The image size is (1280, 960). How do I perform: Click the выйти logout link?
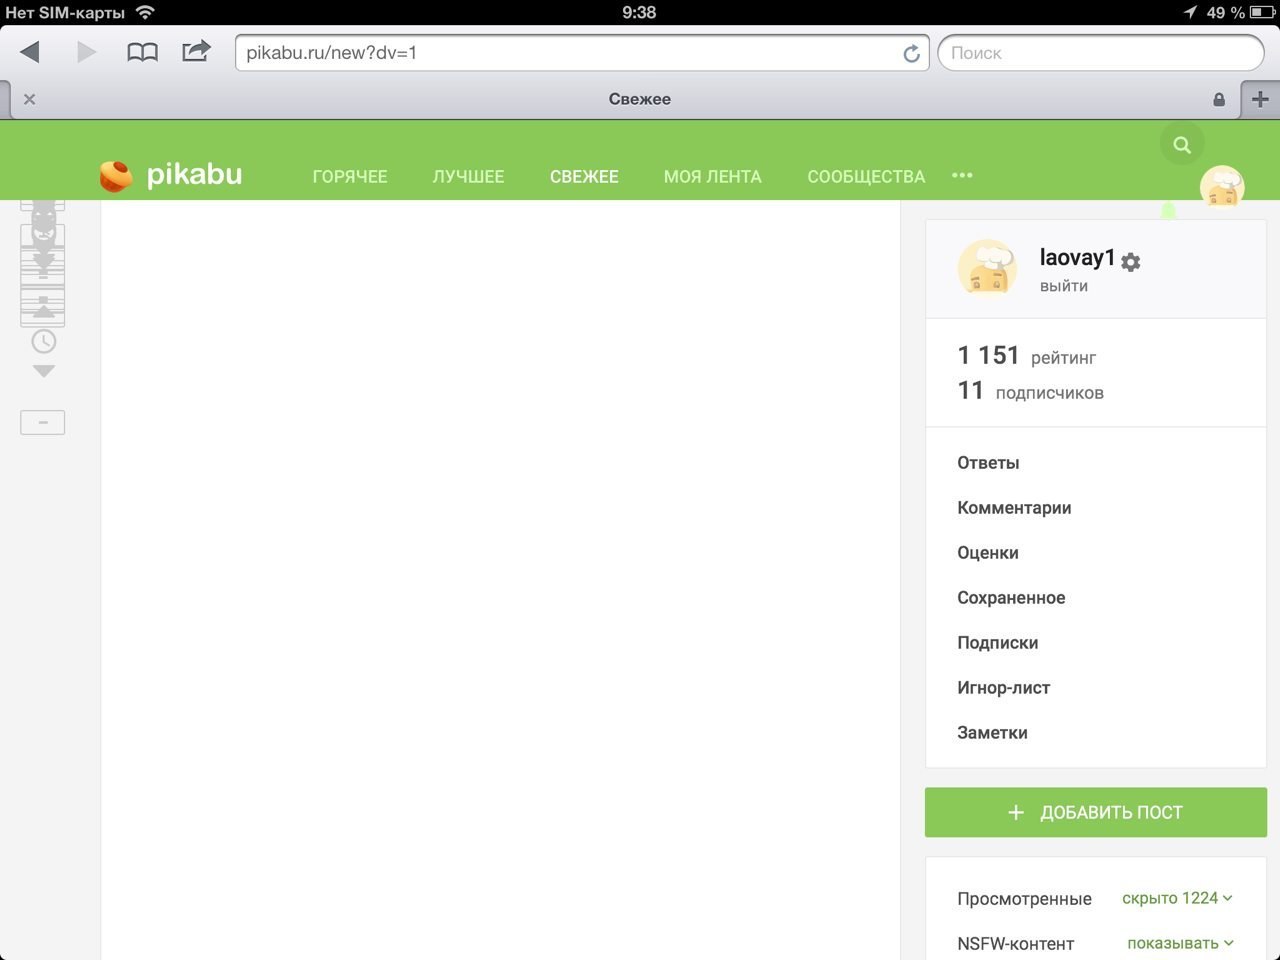[x=1064, y=286]
